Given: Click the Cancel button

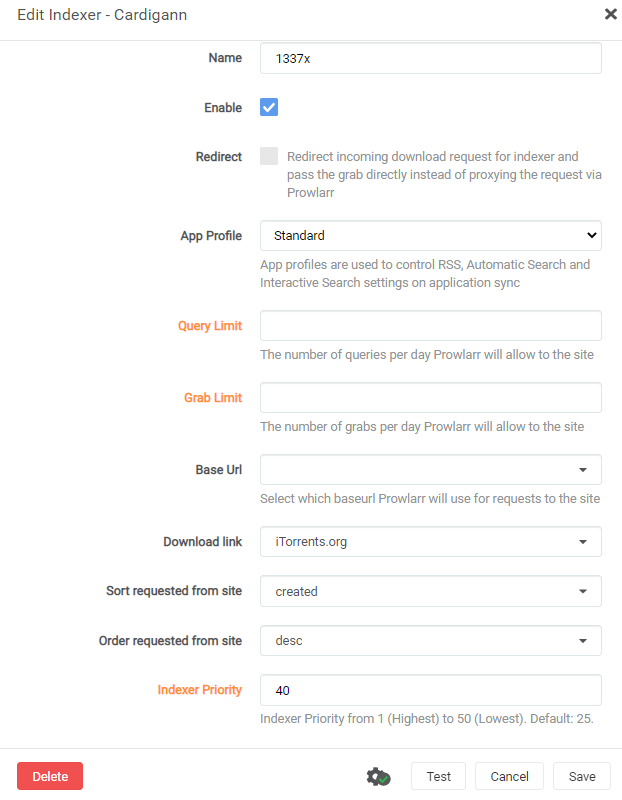Looking at the screenshot, I should (x=509, y=776).
